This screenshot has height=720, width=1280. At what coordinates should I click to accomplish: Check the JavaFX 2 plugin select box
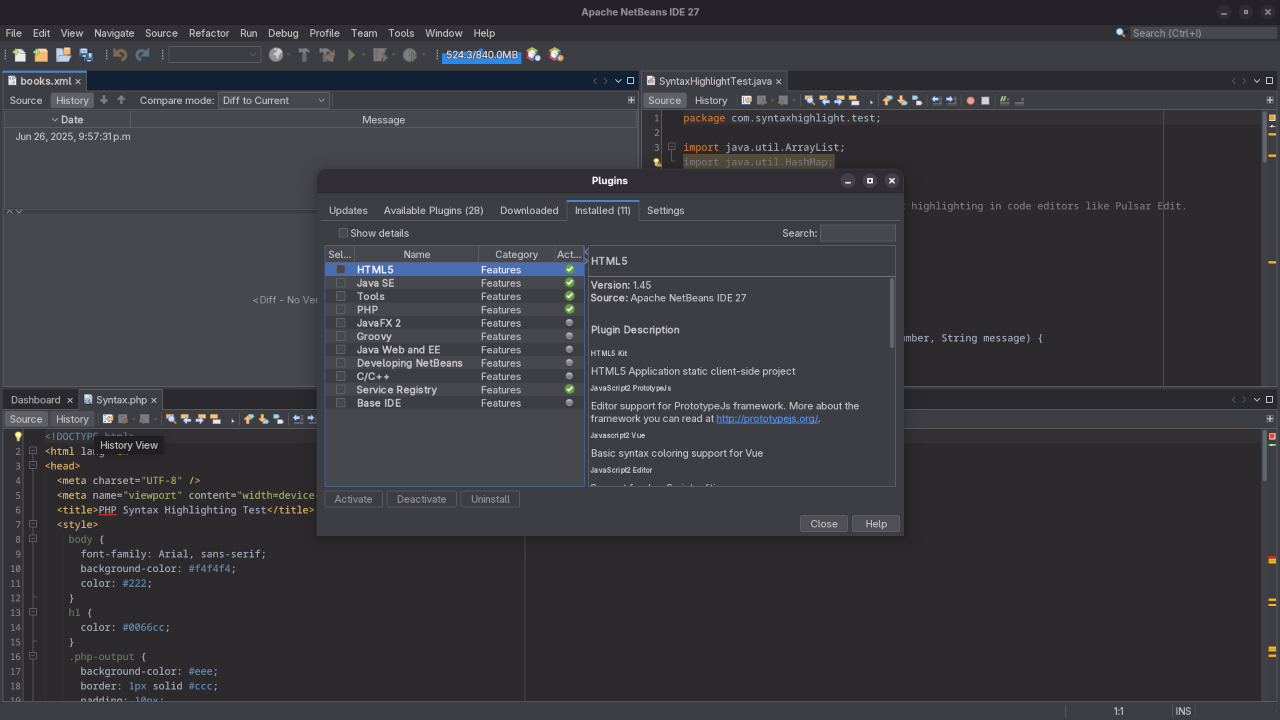pos(341,323)
